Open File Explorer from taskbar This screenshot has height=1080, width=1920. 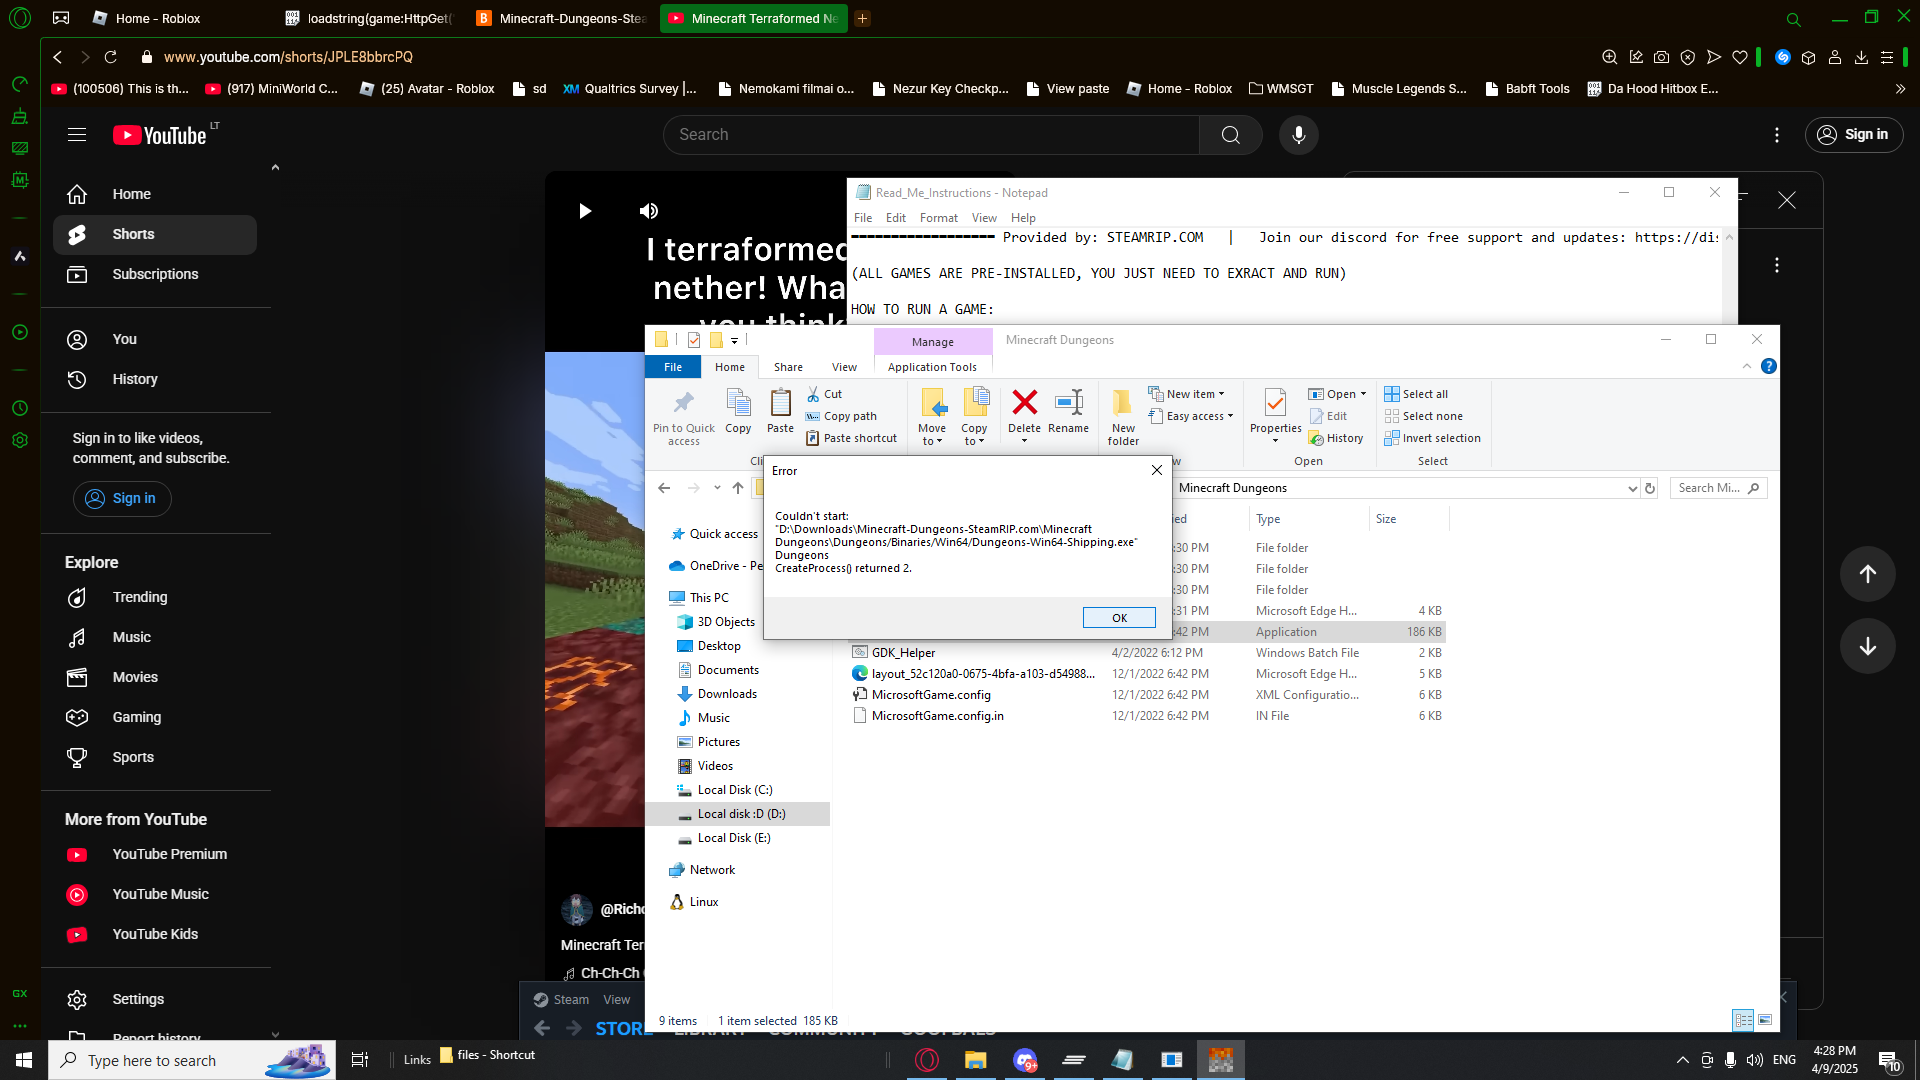pos(975,1060)
